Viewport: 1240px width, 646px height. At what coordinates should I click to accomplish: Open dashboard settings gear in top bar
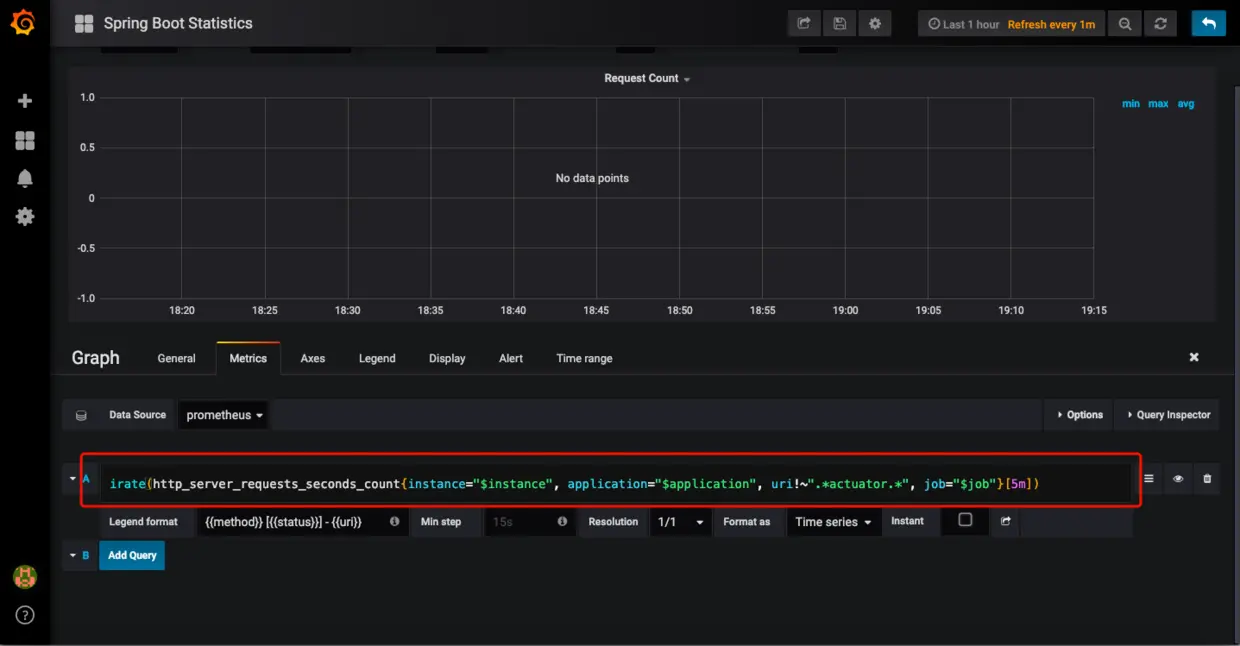pyautogui.click(x=875, y=23)
